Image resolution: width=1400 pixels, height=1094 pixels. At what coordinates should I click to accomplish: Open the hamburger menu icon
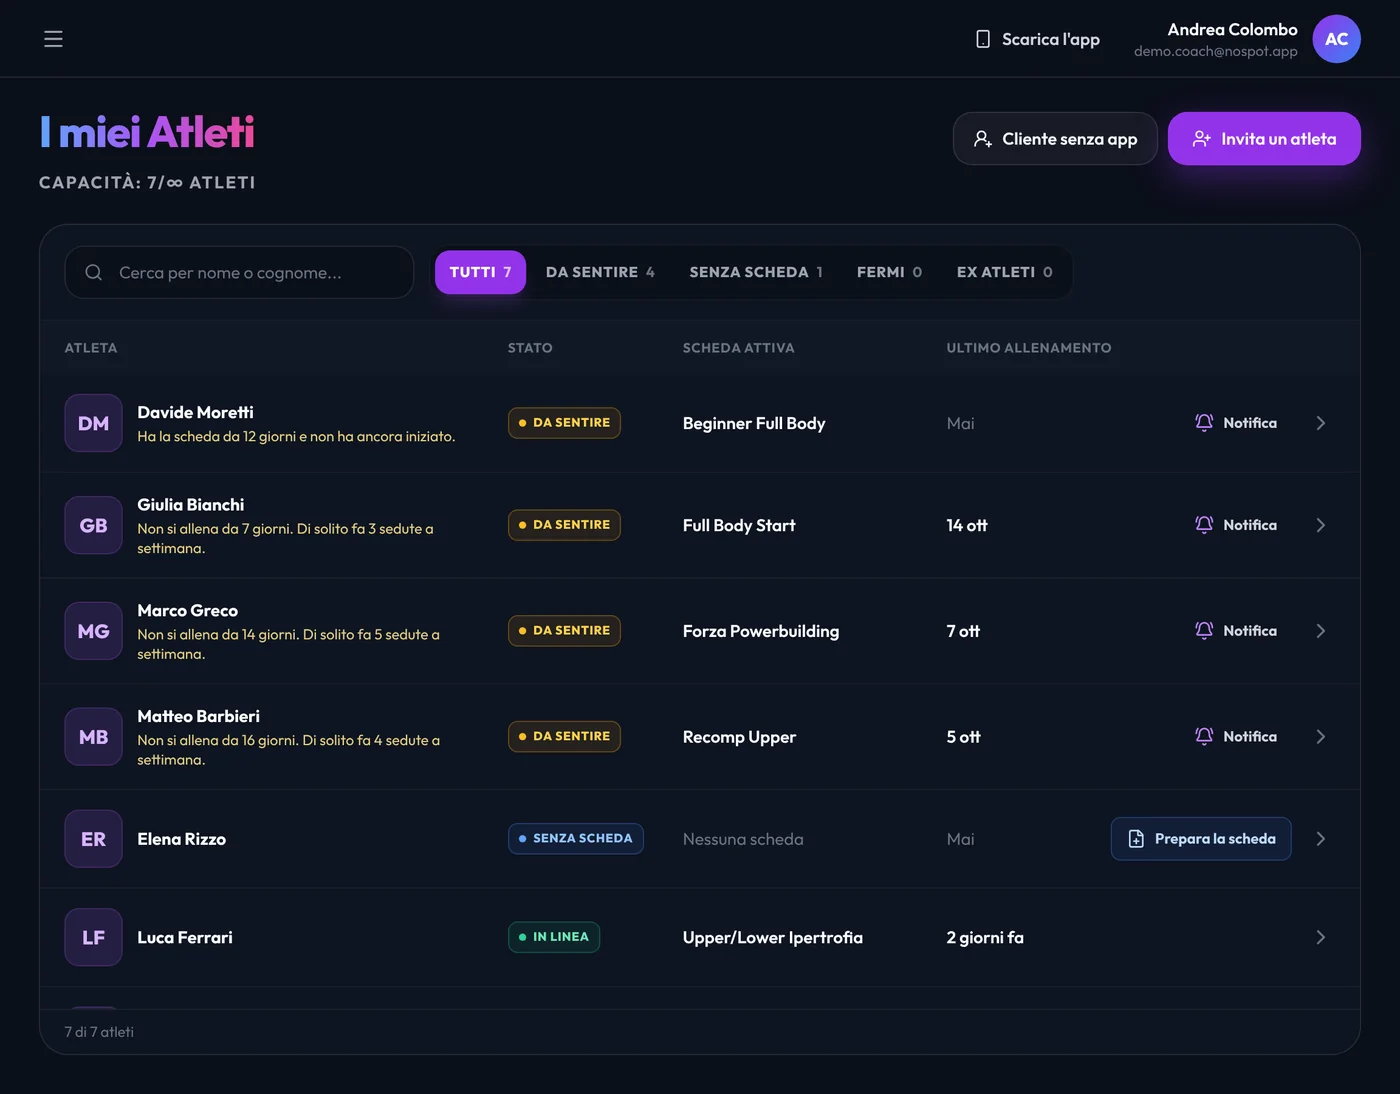(x=53, y=39)
